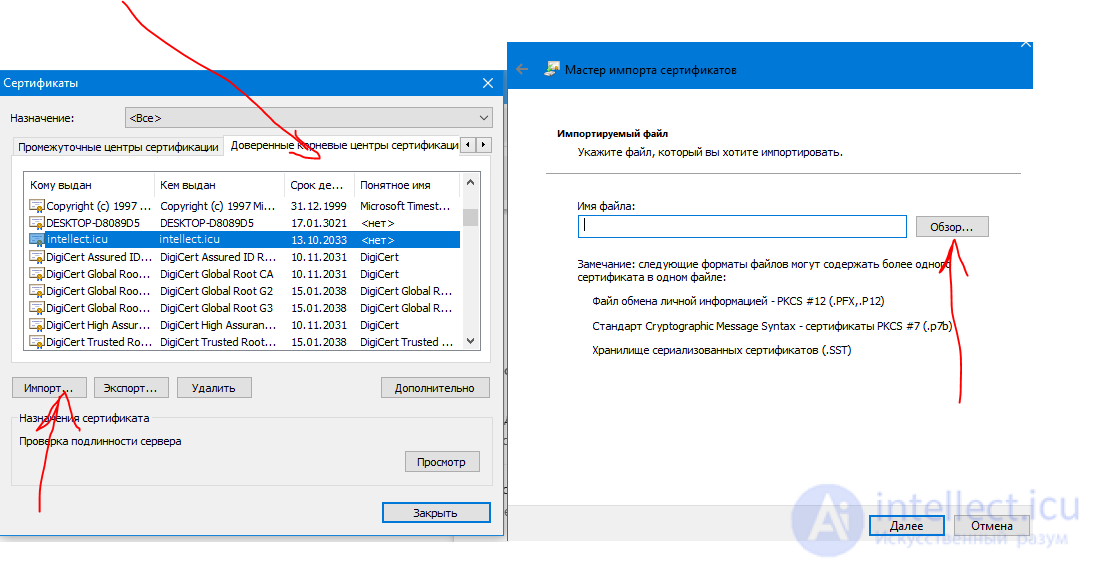Click the Microsoft Timest... friendly name cell
This screenshot has width=1097, height=569.
tap(405, 206)
